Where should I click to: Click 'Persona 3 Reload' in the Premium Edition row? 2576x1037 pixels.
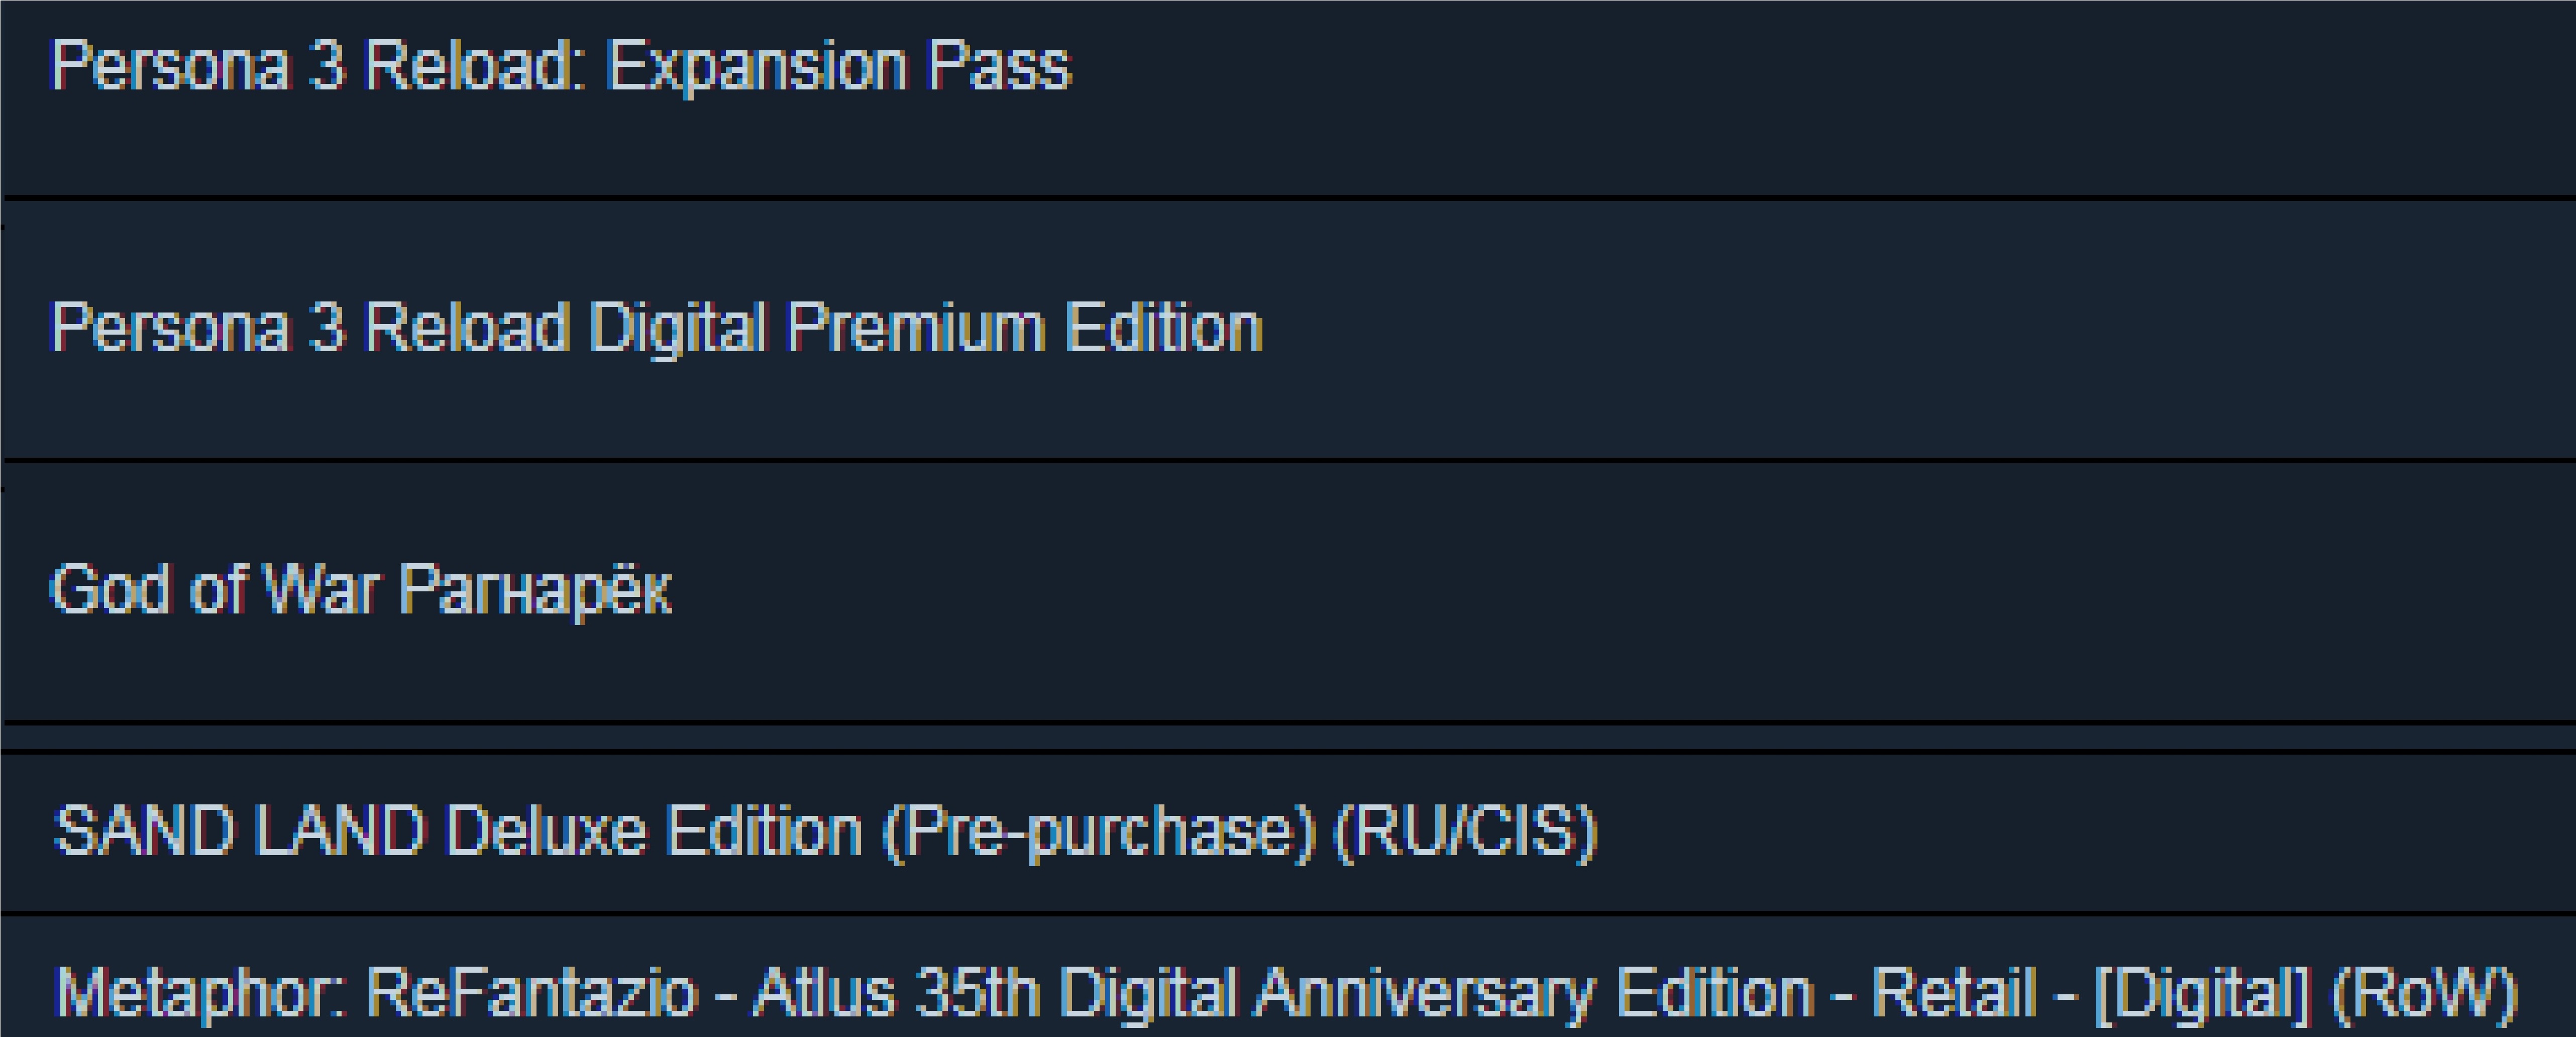click(x=309, y=328)
